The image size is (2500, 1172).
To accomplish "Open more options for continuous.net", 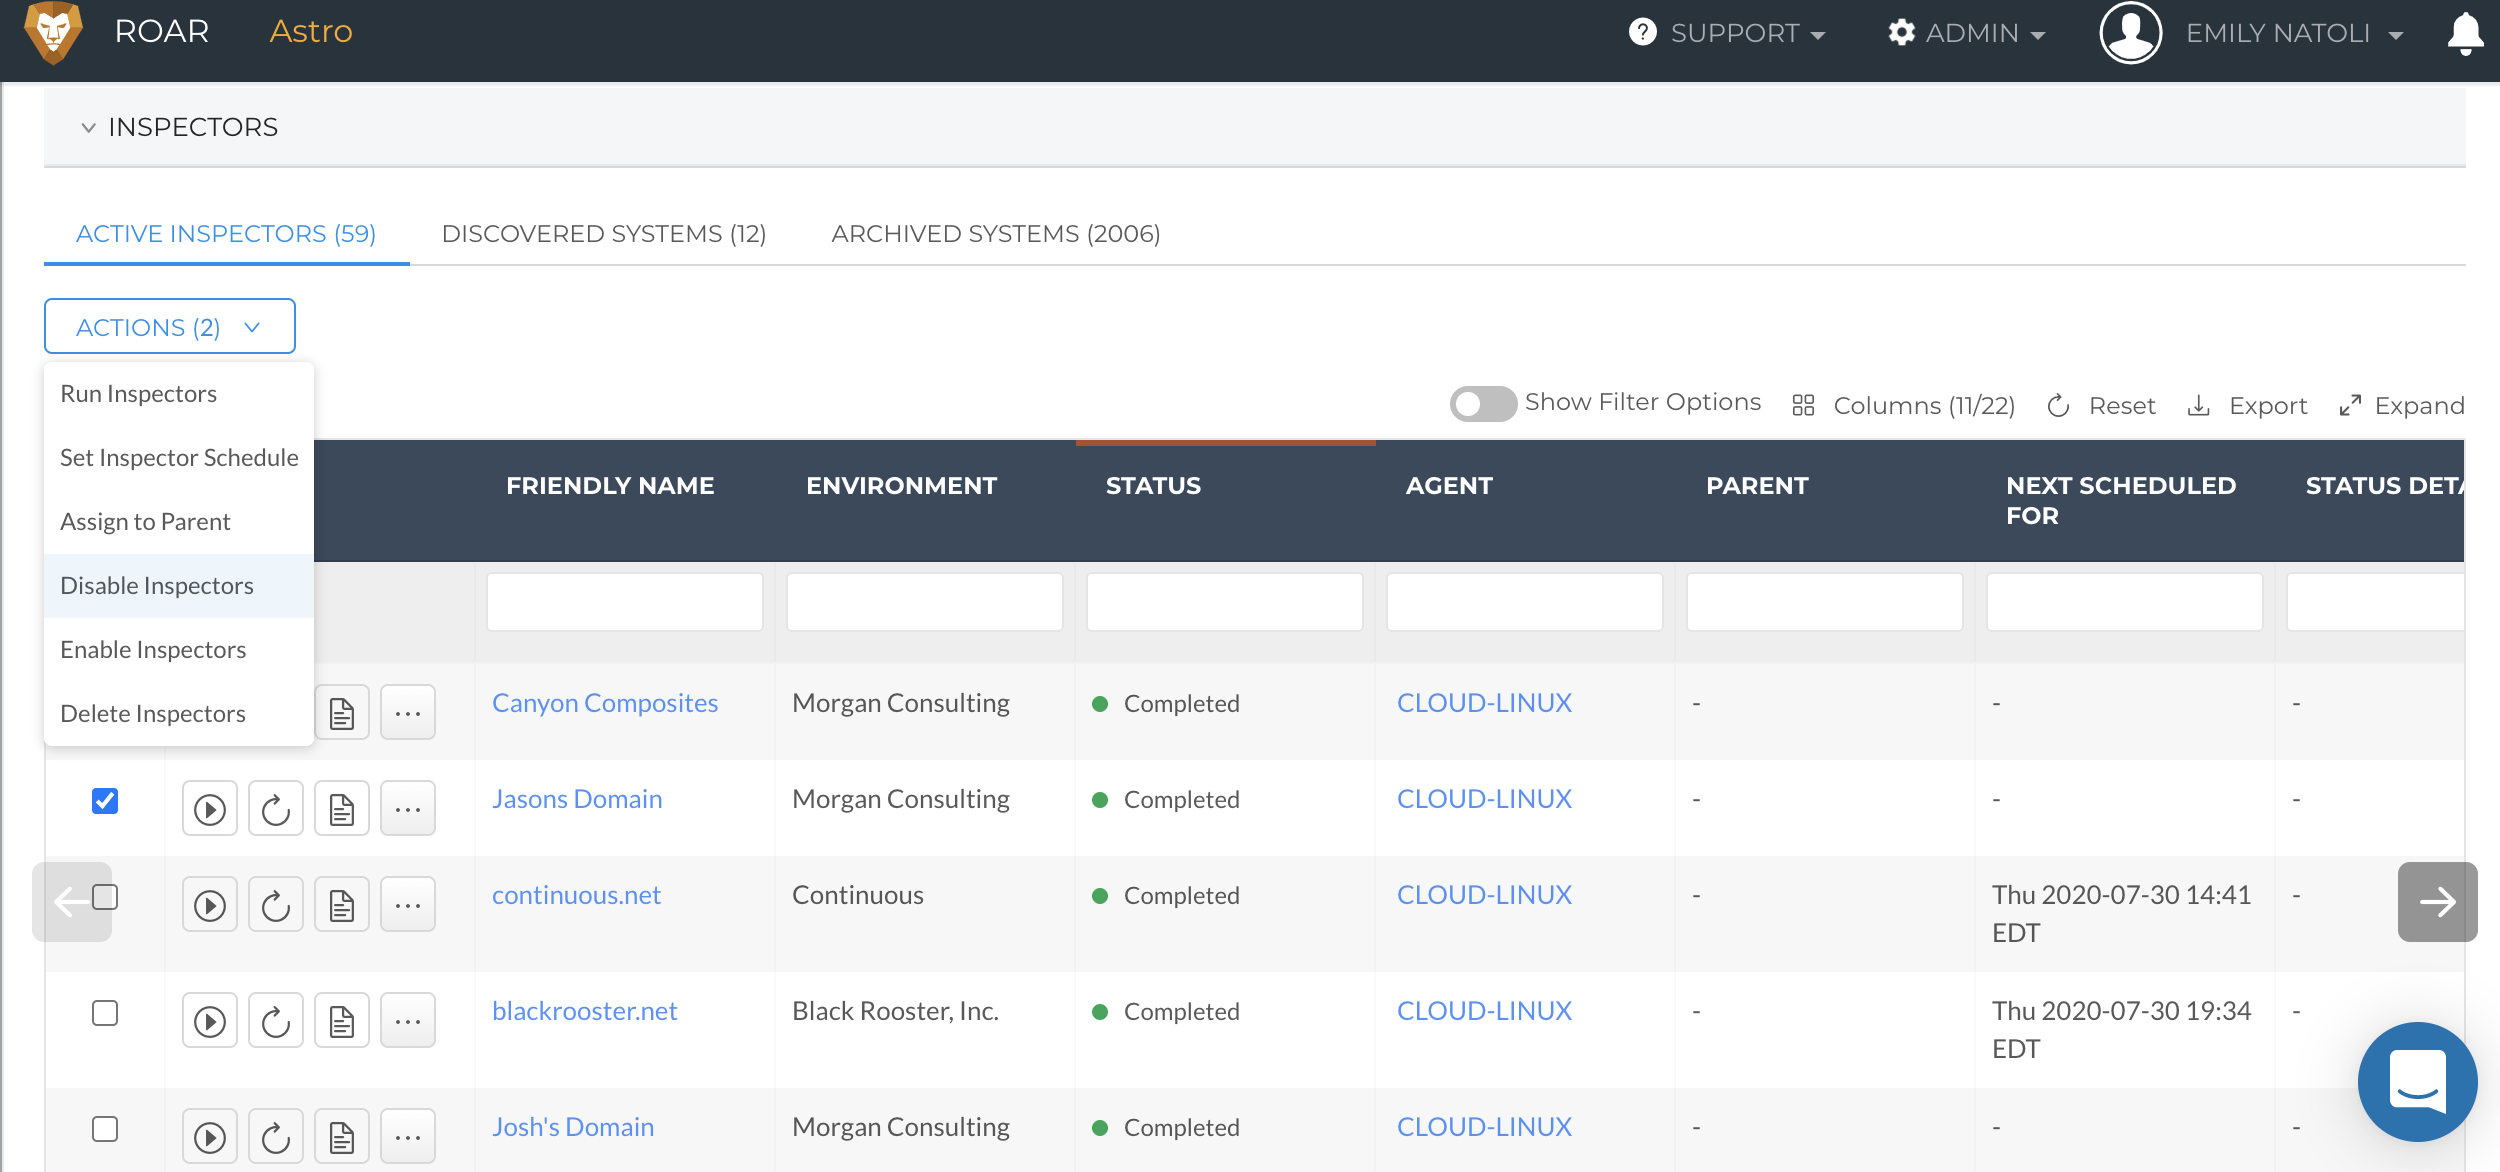I will point(408,905).
